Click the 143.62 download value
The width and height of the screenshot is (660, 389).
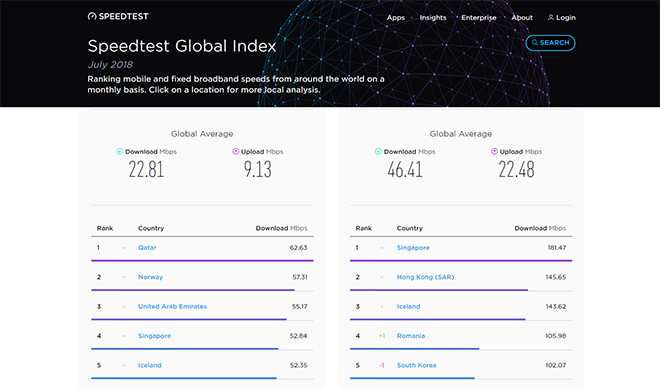556,306
